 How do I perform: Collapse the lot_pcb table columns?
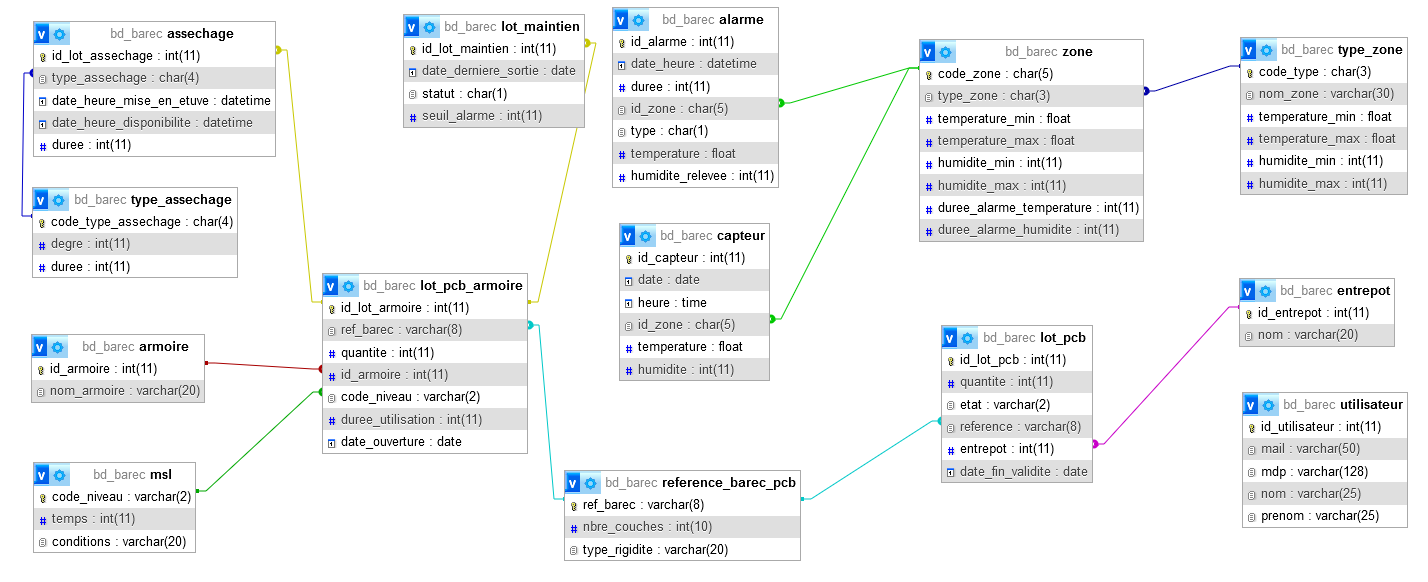click(x=950, y=338)
